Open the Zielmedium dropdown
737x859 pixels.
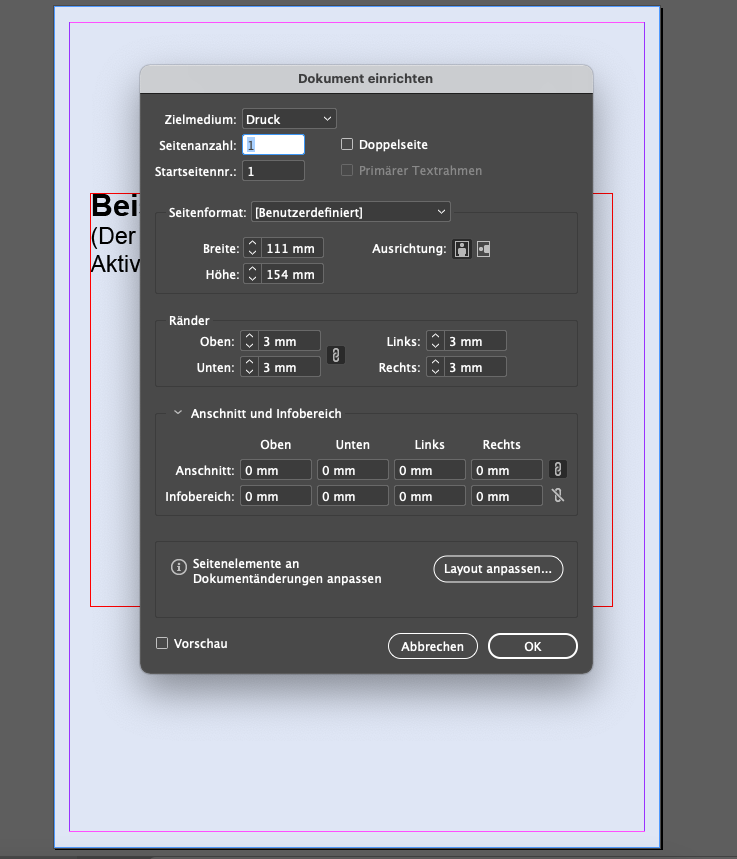(289, 119)
